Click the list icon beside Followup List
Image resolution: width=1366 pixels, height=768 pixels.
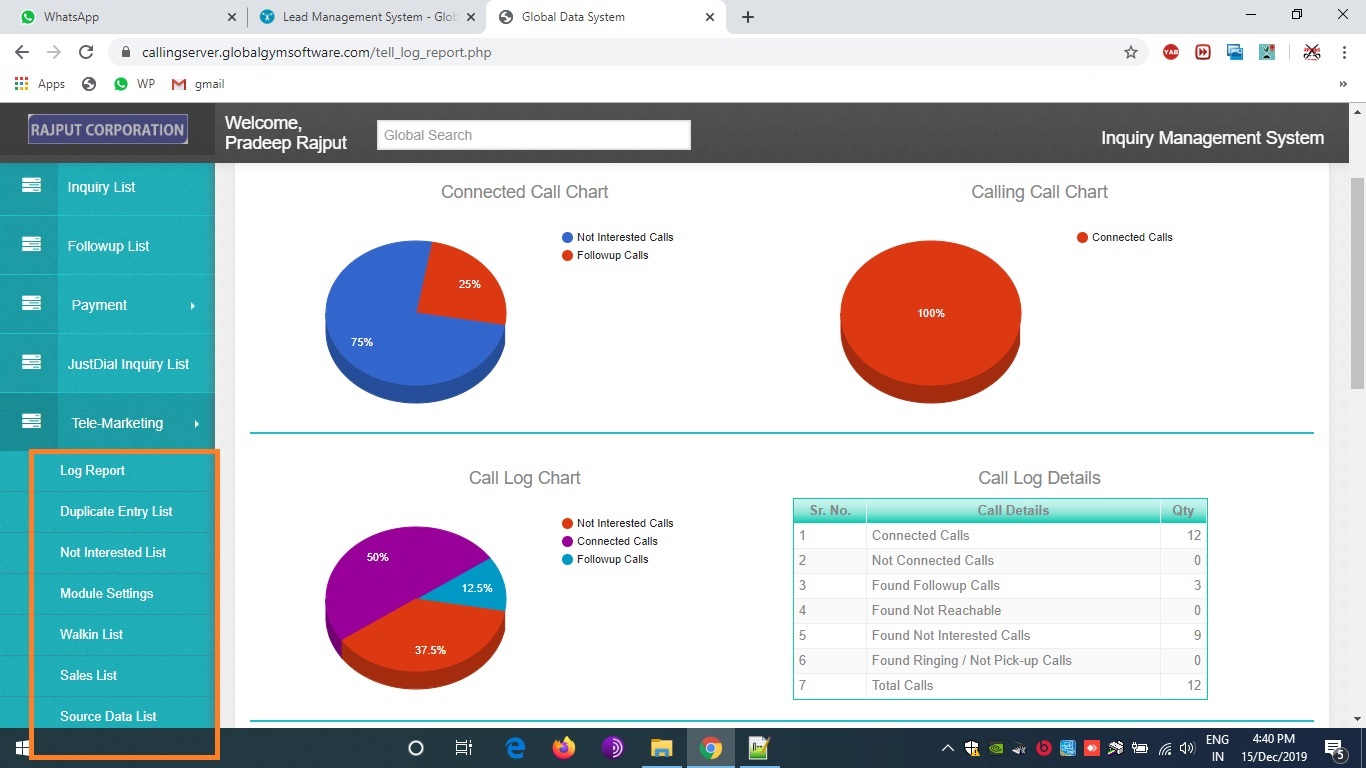click(x=32, y=246)
